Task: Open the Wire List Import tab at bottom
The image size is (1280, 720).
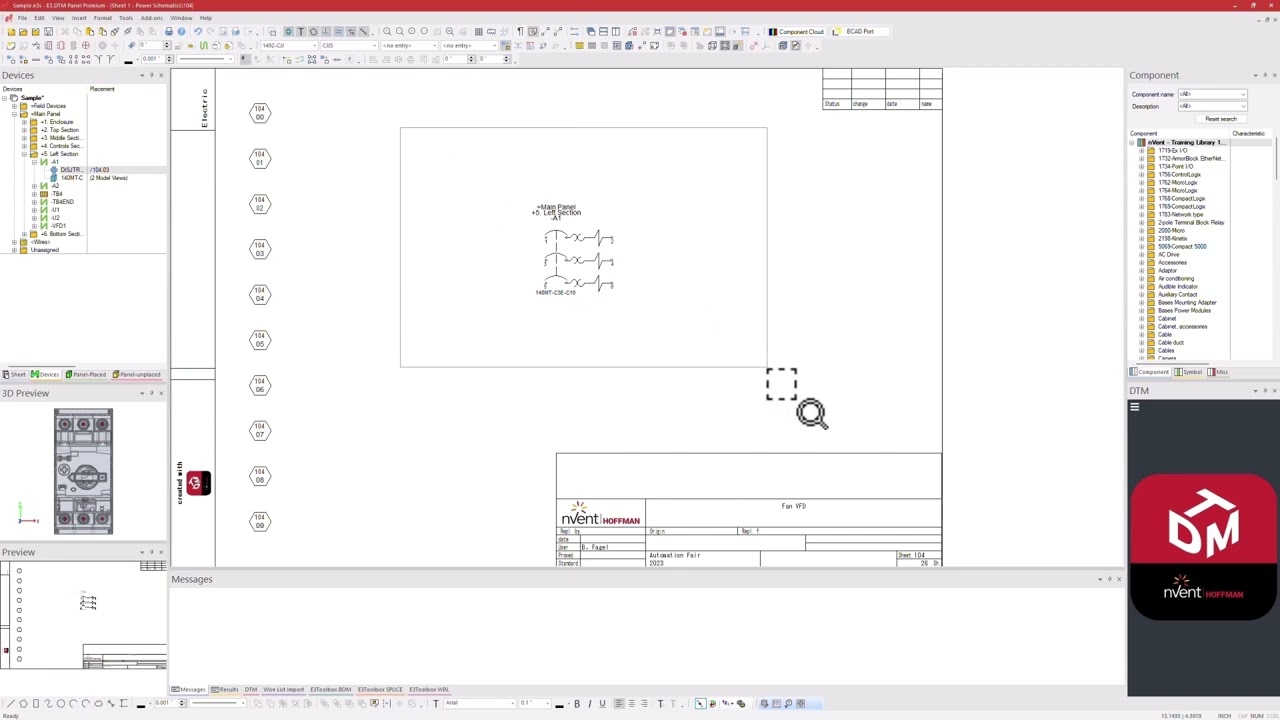Action: click(283, 690)
